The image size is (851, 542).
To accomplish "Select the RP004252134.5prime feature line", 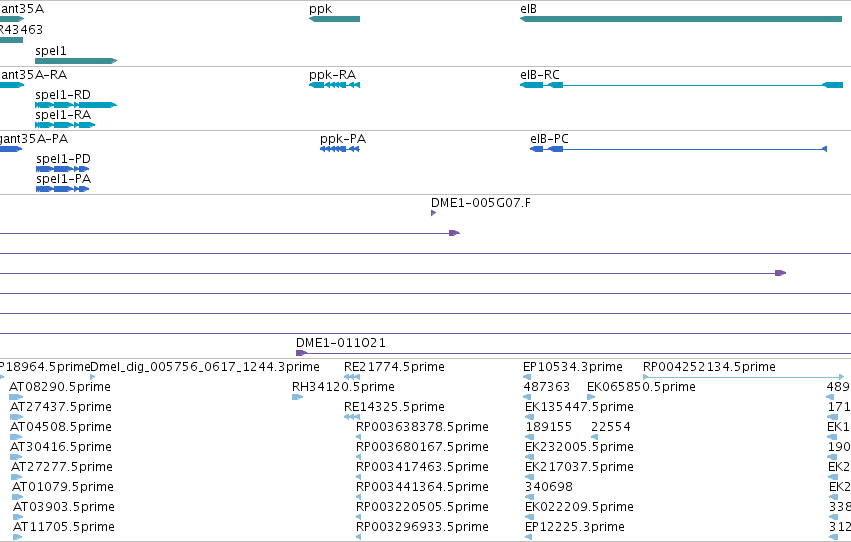I will (744, 377).
